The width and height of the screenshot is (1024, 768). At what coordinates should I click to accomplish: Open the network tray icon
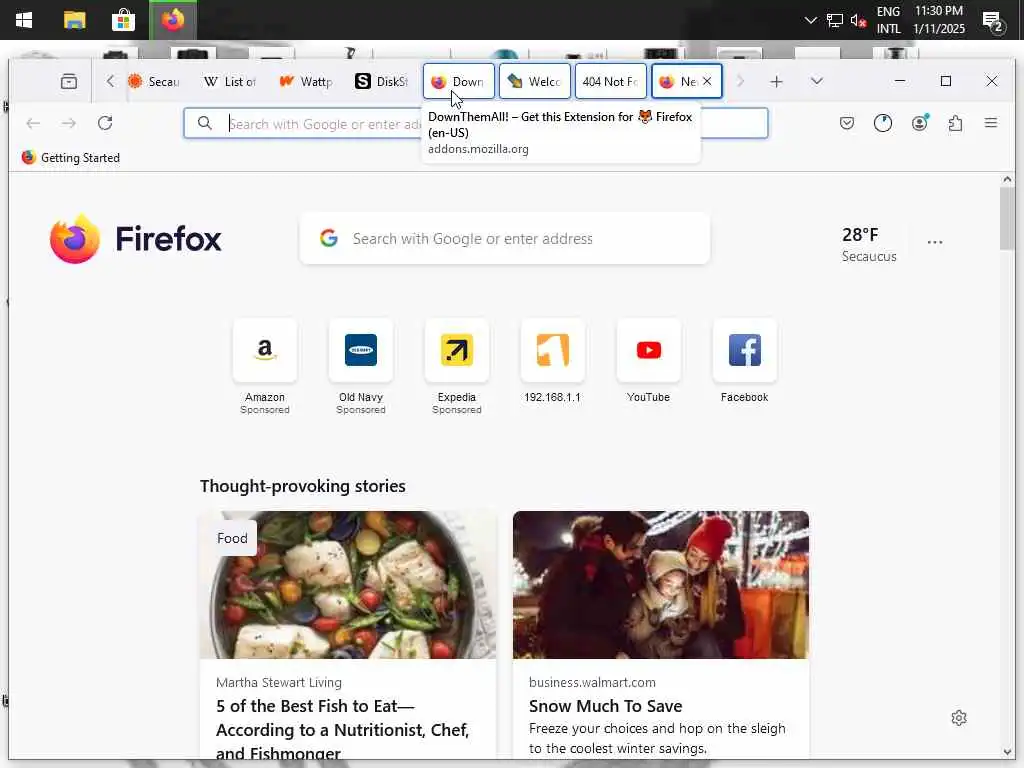pyautogui.click(x=835, y=20)
